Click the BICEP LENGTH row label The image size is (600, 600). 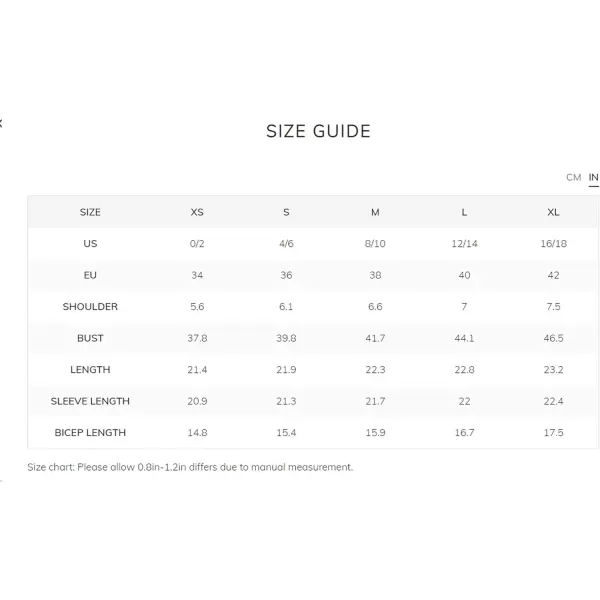90,432
